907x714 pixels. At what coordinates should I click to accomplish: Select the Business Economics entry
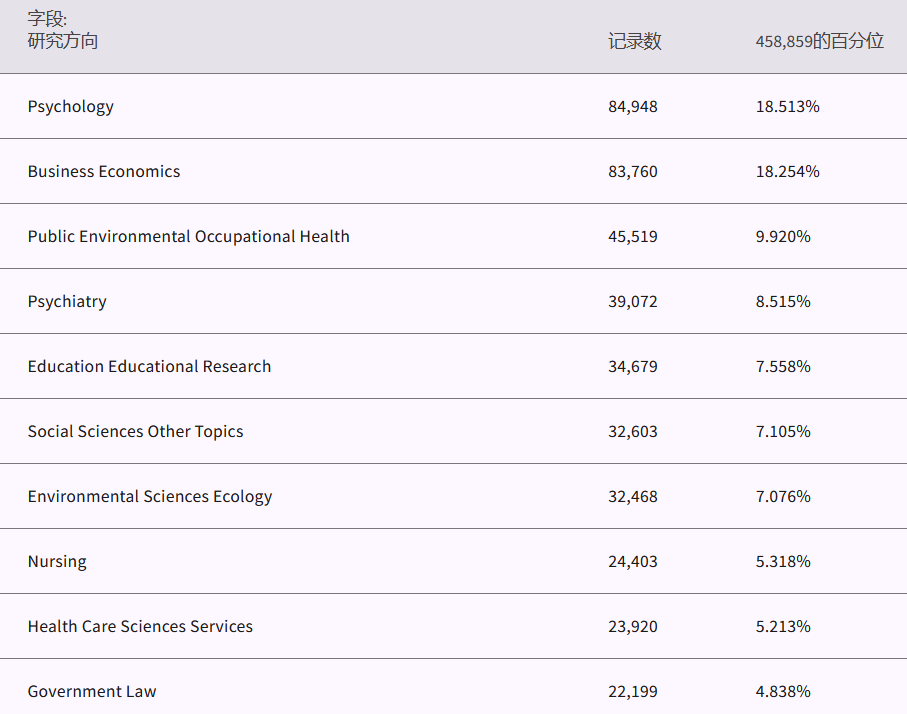(104, 172)
